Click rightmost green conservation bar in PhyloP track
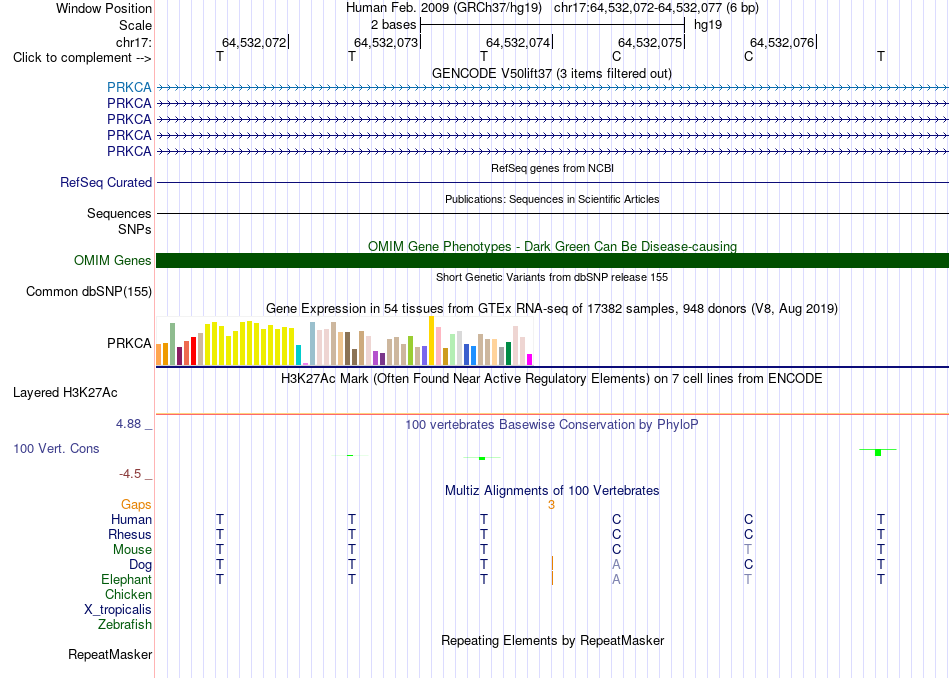 click(878, 453)
